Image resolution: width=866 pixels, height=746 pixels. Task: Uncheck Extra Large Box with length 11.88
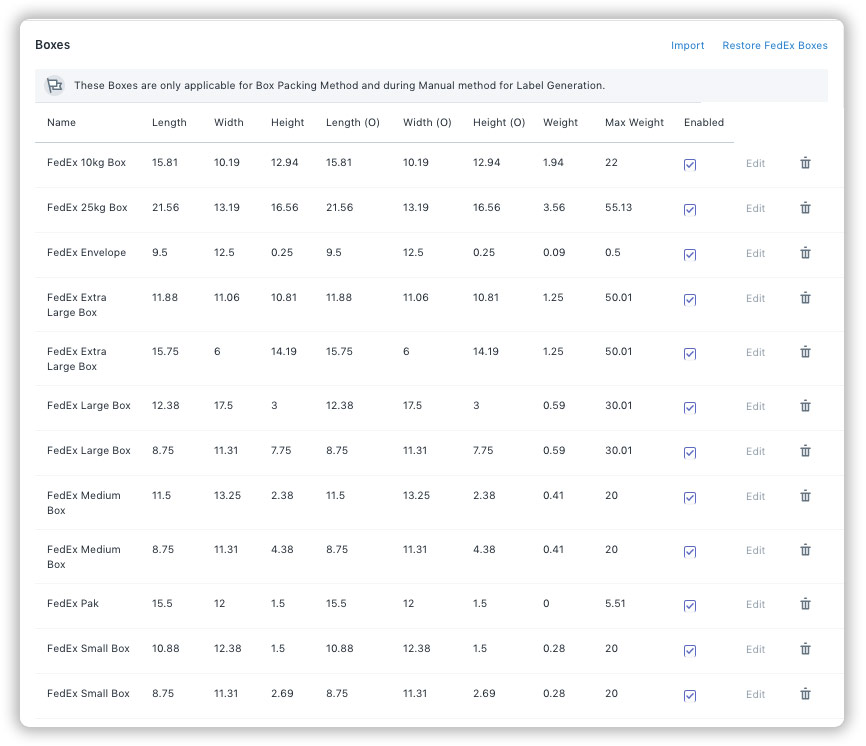pyautogui.click(x=690, y=300)
